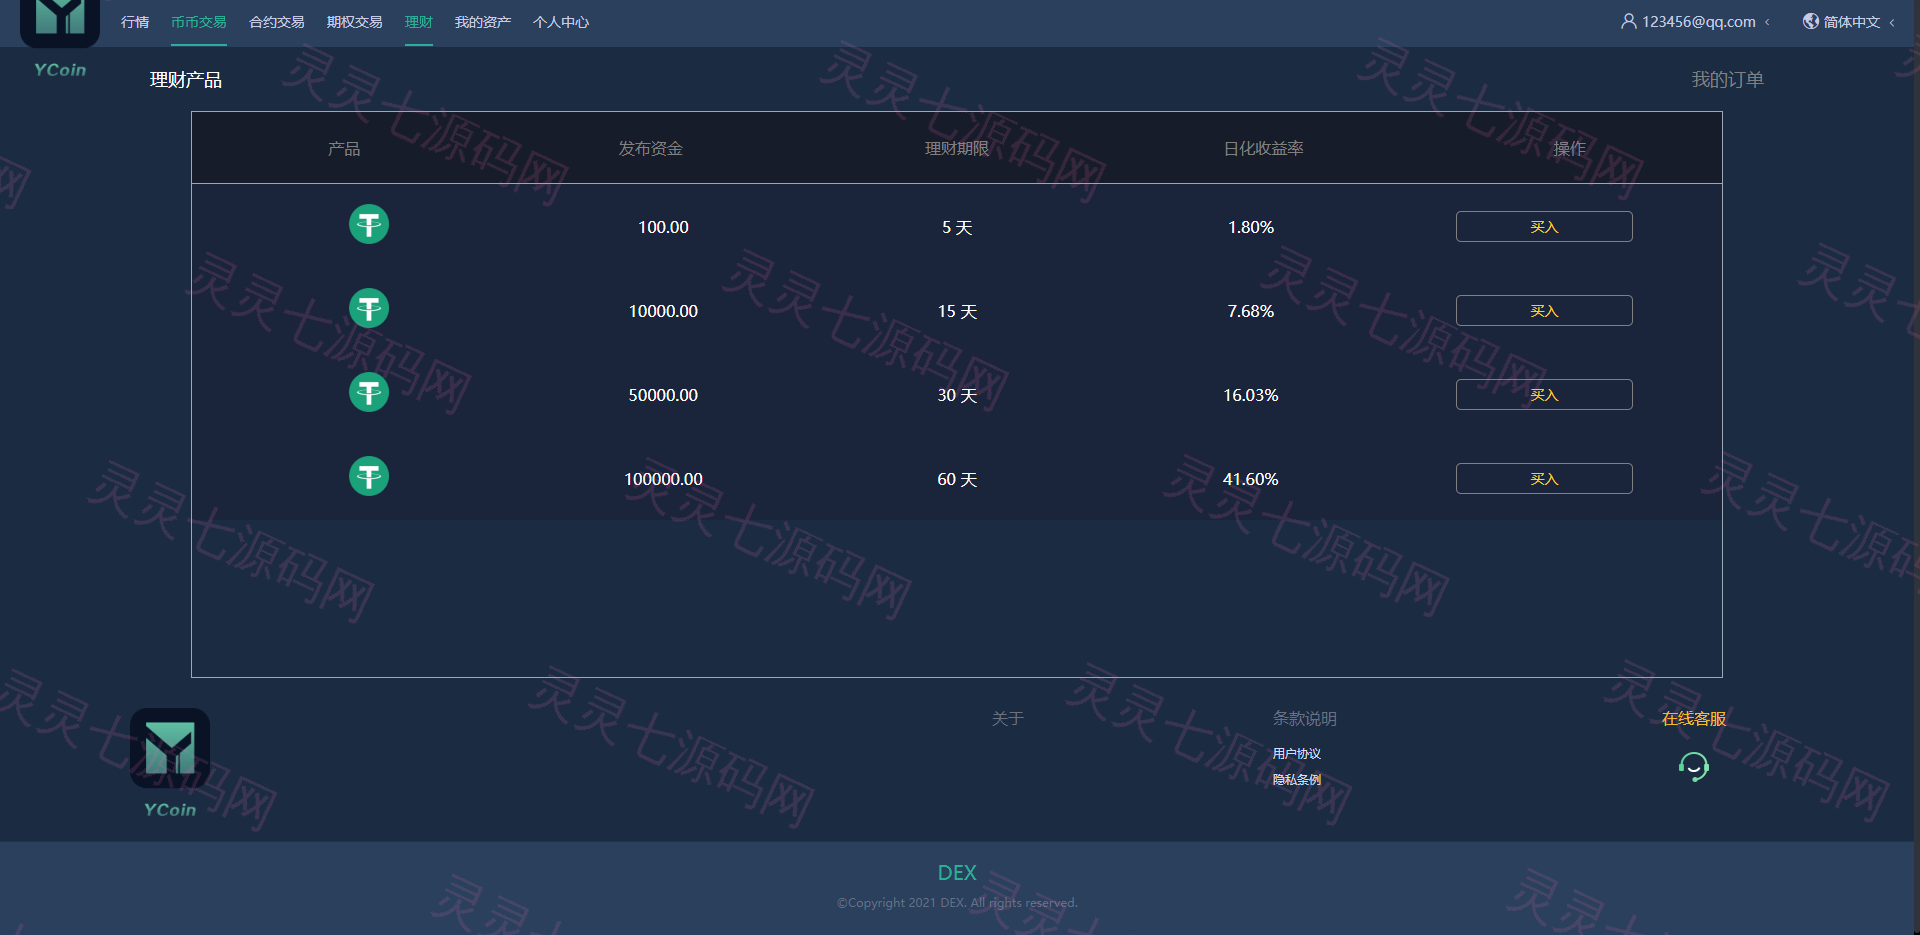Click the 条款说明 footer heading
The image size is (1920, 935).
click(1304, 719)
